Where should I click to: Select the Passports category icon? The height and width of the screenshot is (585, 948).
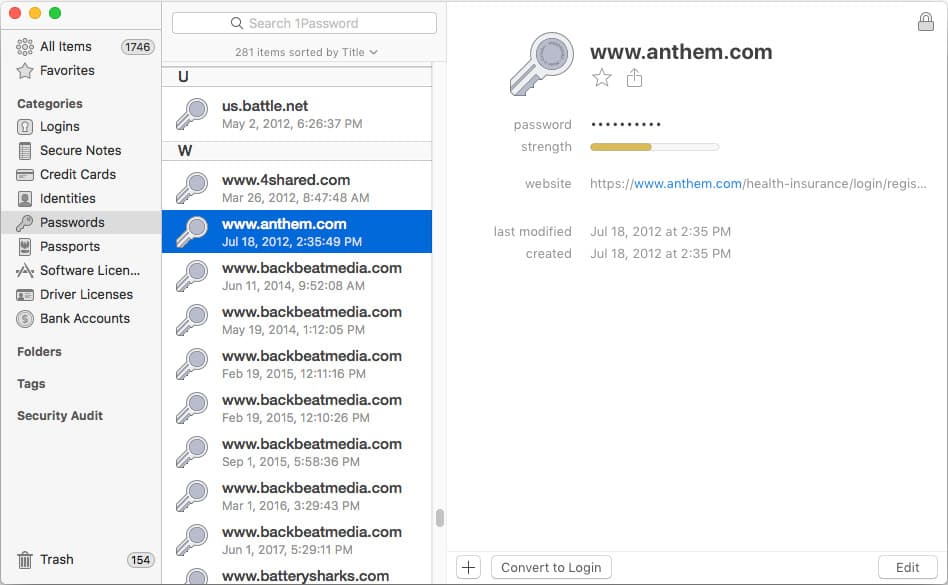coord(25,246)
